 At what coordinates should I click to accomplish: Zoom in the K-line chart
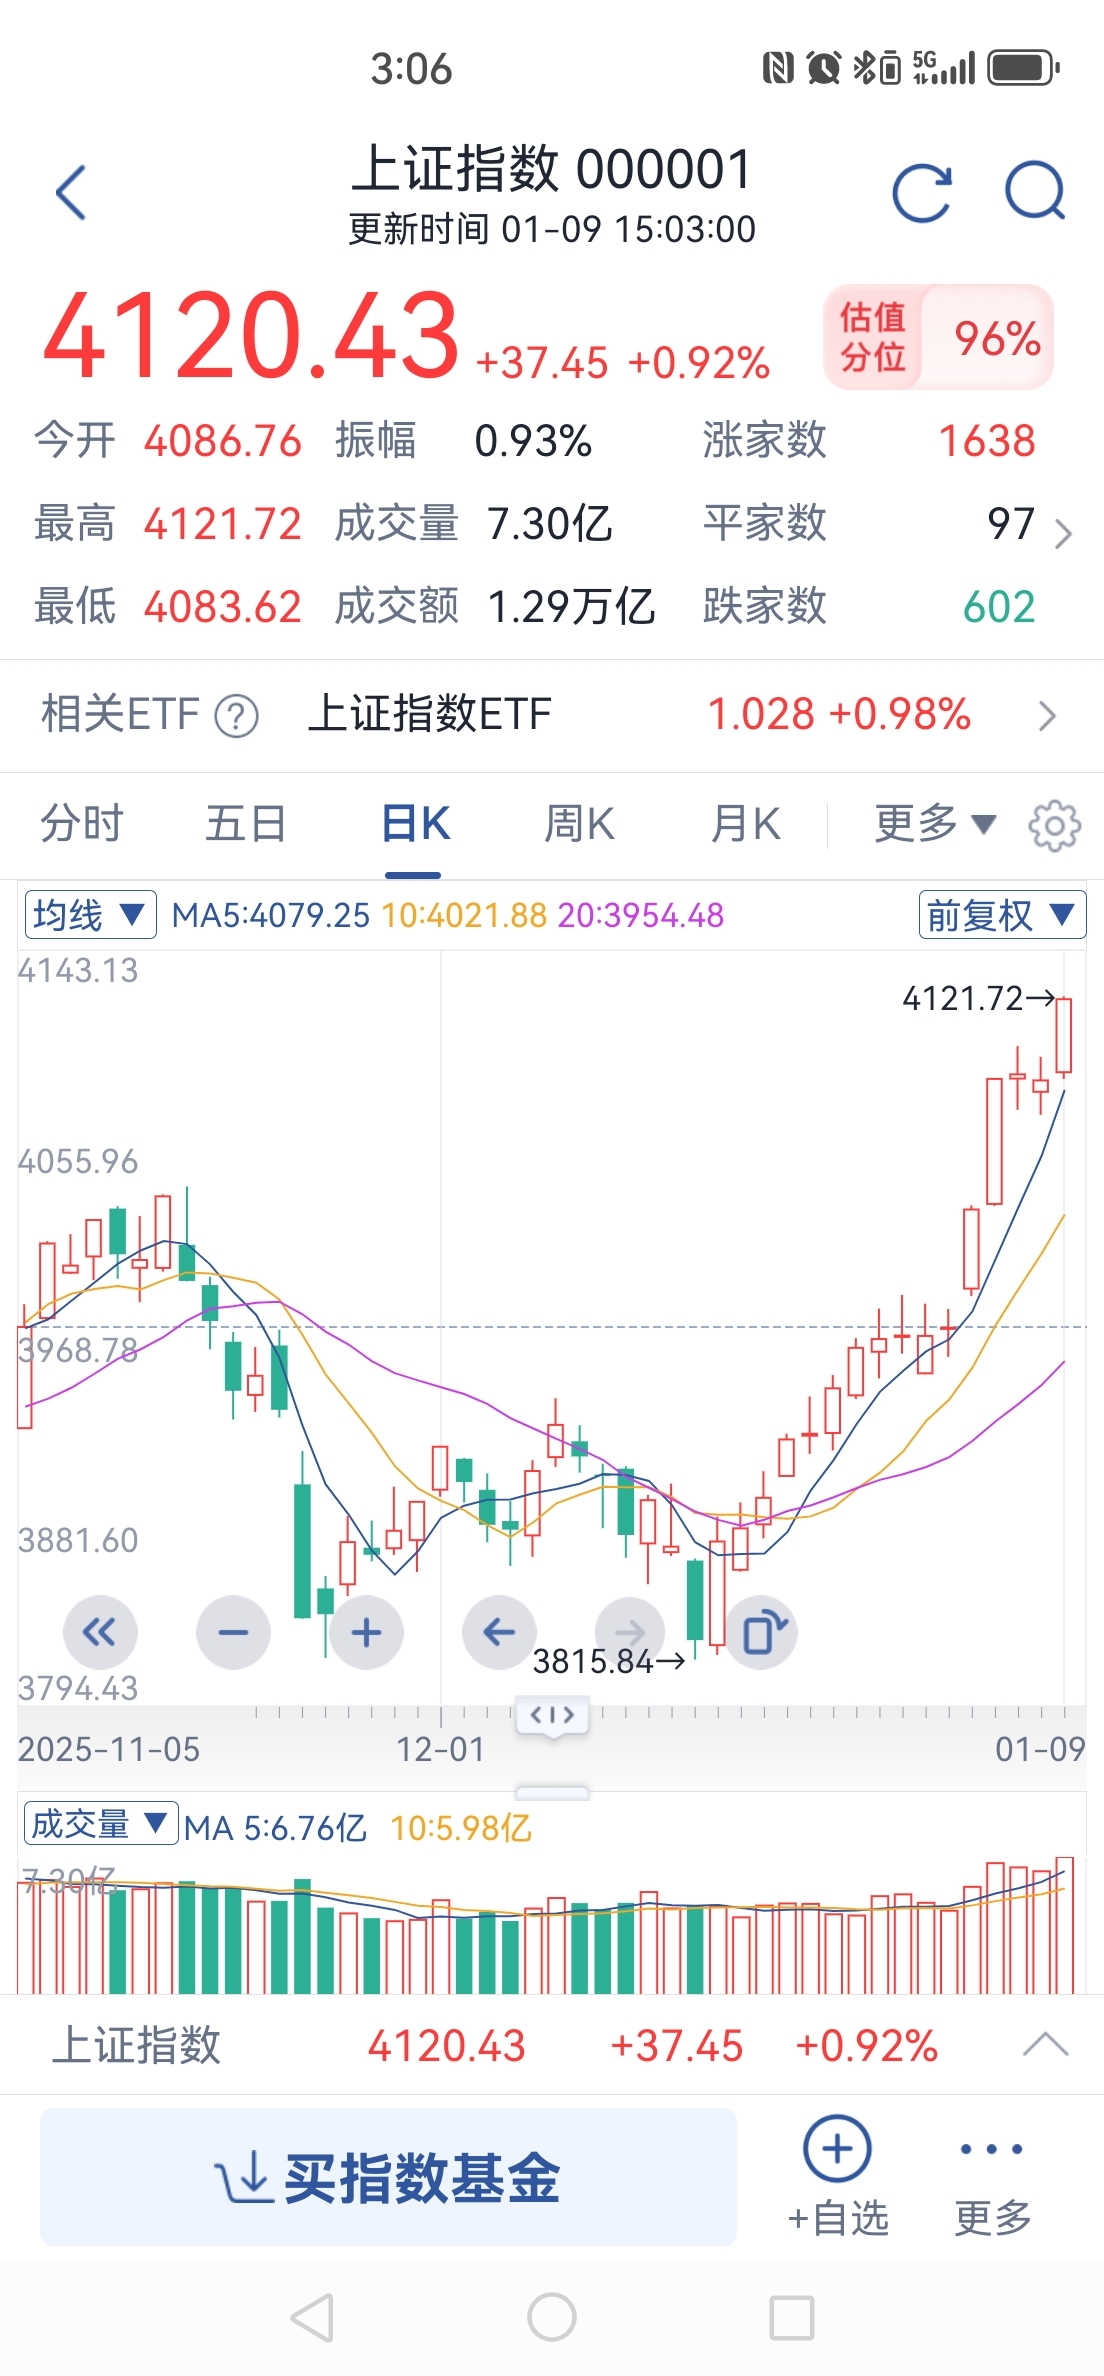coord(366,1633)
